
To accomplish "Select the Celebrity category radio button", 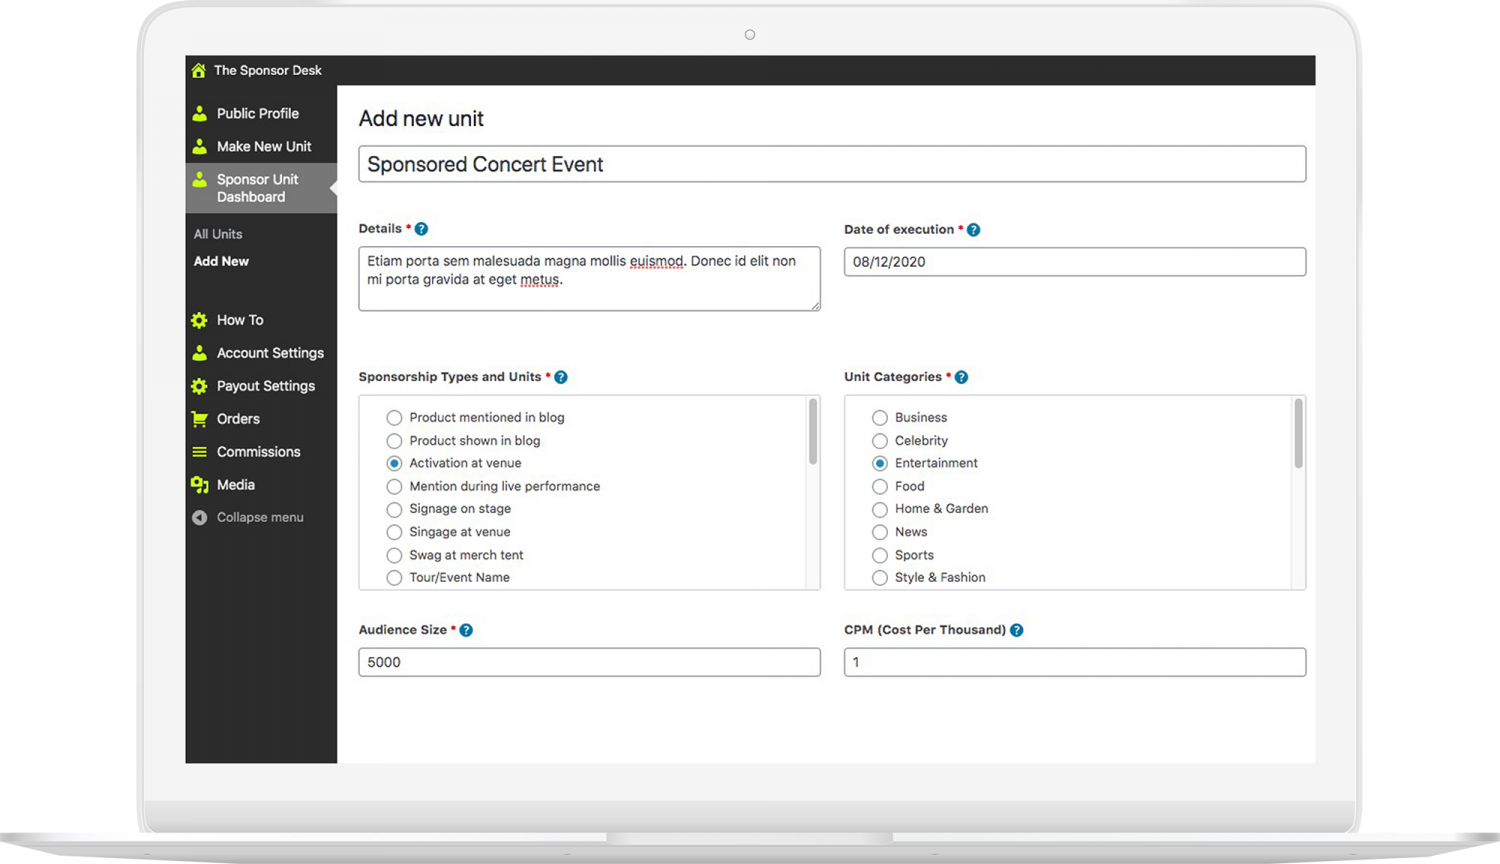I will [880, 441].
